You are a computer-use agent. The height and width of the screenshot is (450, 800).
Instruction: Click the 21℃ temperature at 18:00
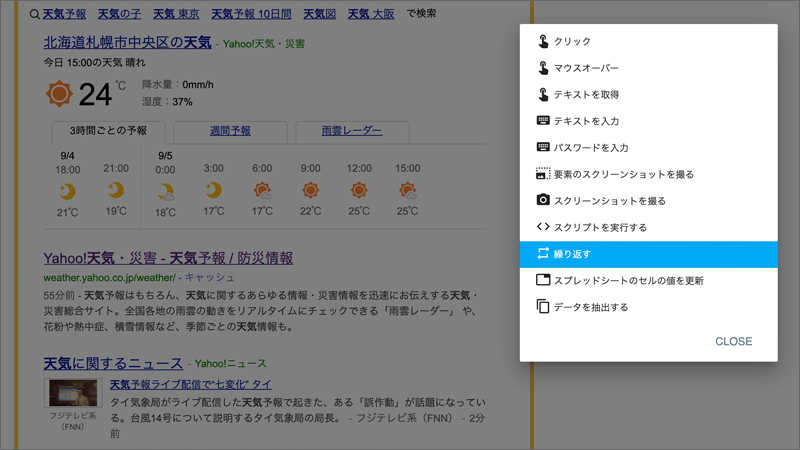(67, 212)
